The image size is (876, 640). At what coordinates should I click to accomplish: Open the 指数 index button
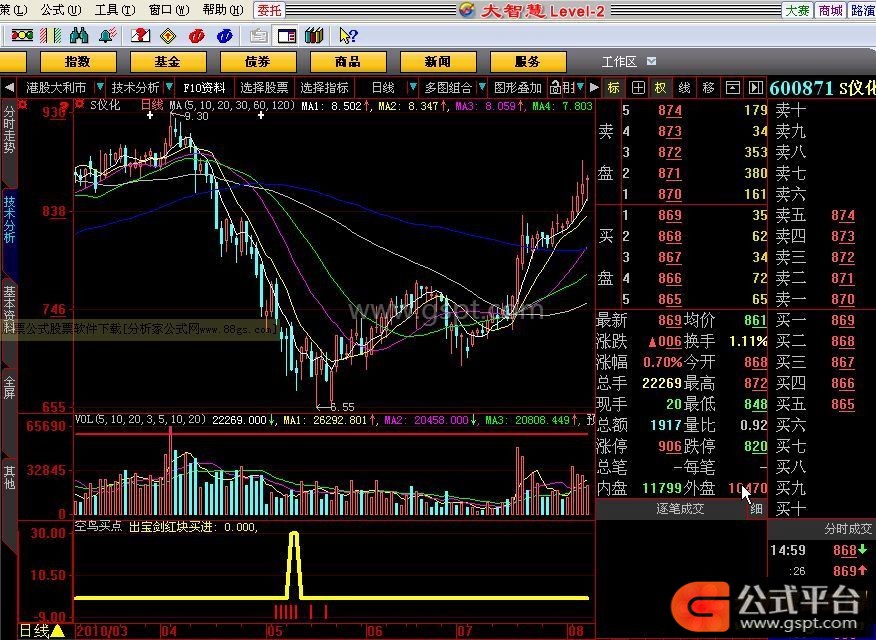(78, 61)
